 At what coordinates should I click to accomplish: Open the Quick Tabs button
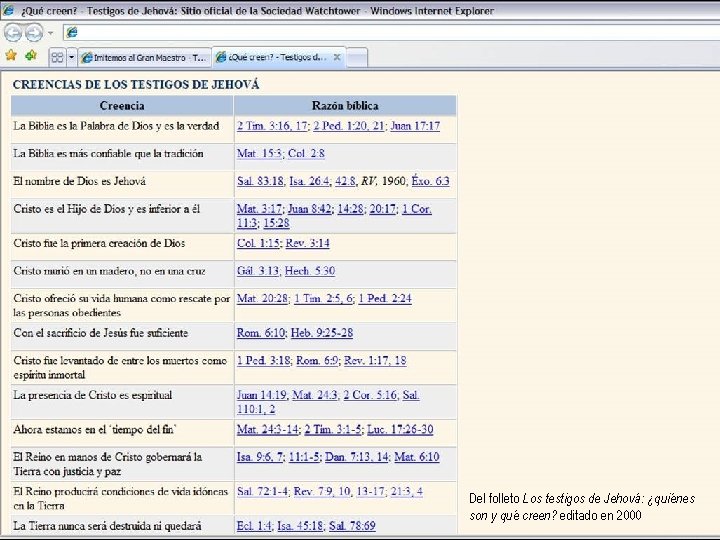point(57,57)
